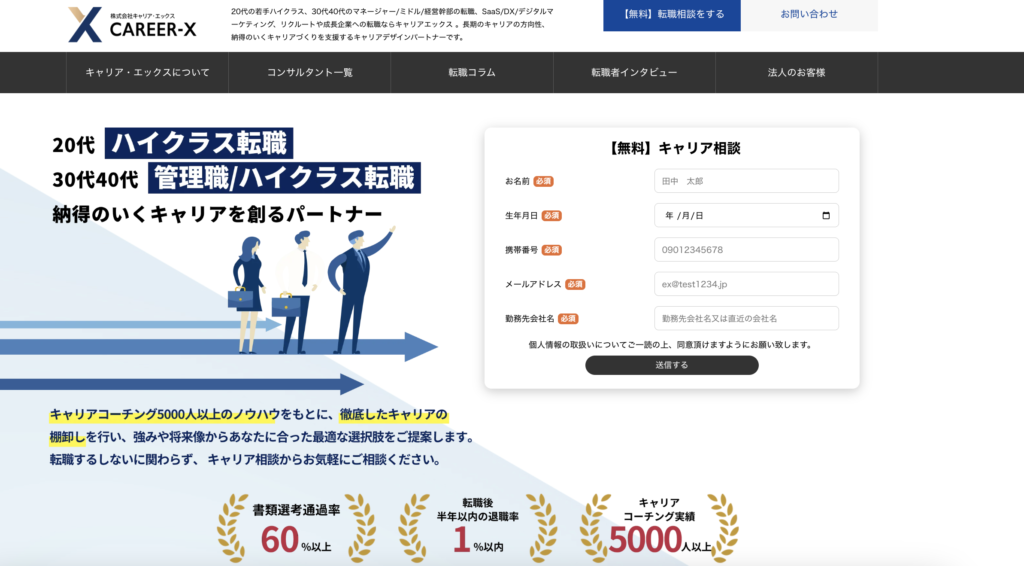Screen dimensions: 1024x566
Task: Select the 転職コラム navigation item
Action: 471,73
